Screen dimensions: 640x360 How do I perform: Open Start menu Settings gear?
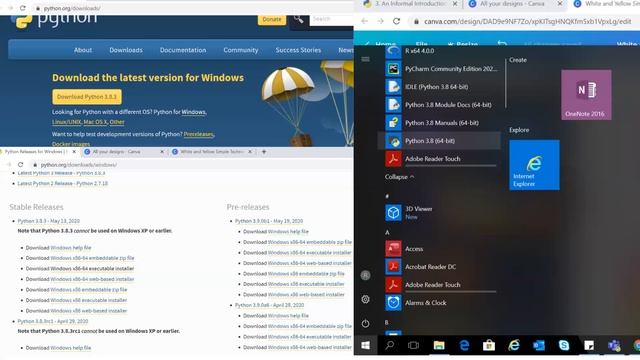(x=365, y=299)
